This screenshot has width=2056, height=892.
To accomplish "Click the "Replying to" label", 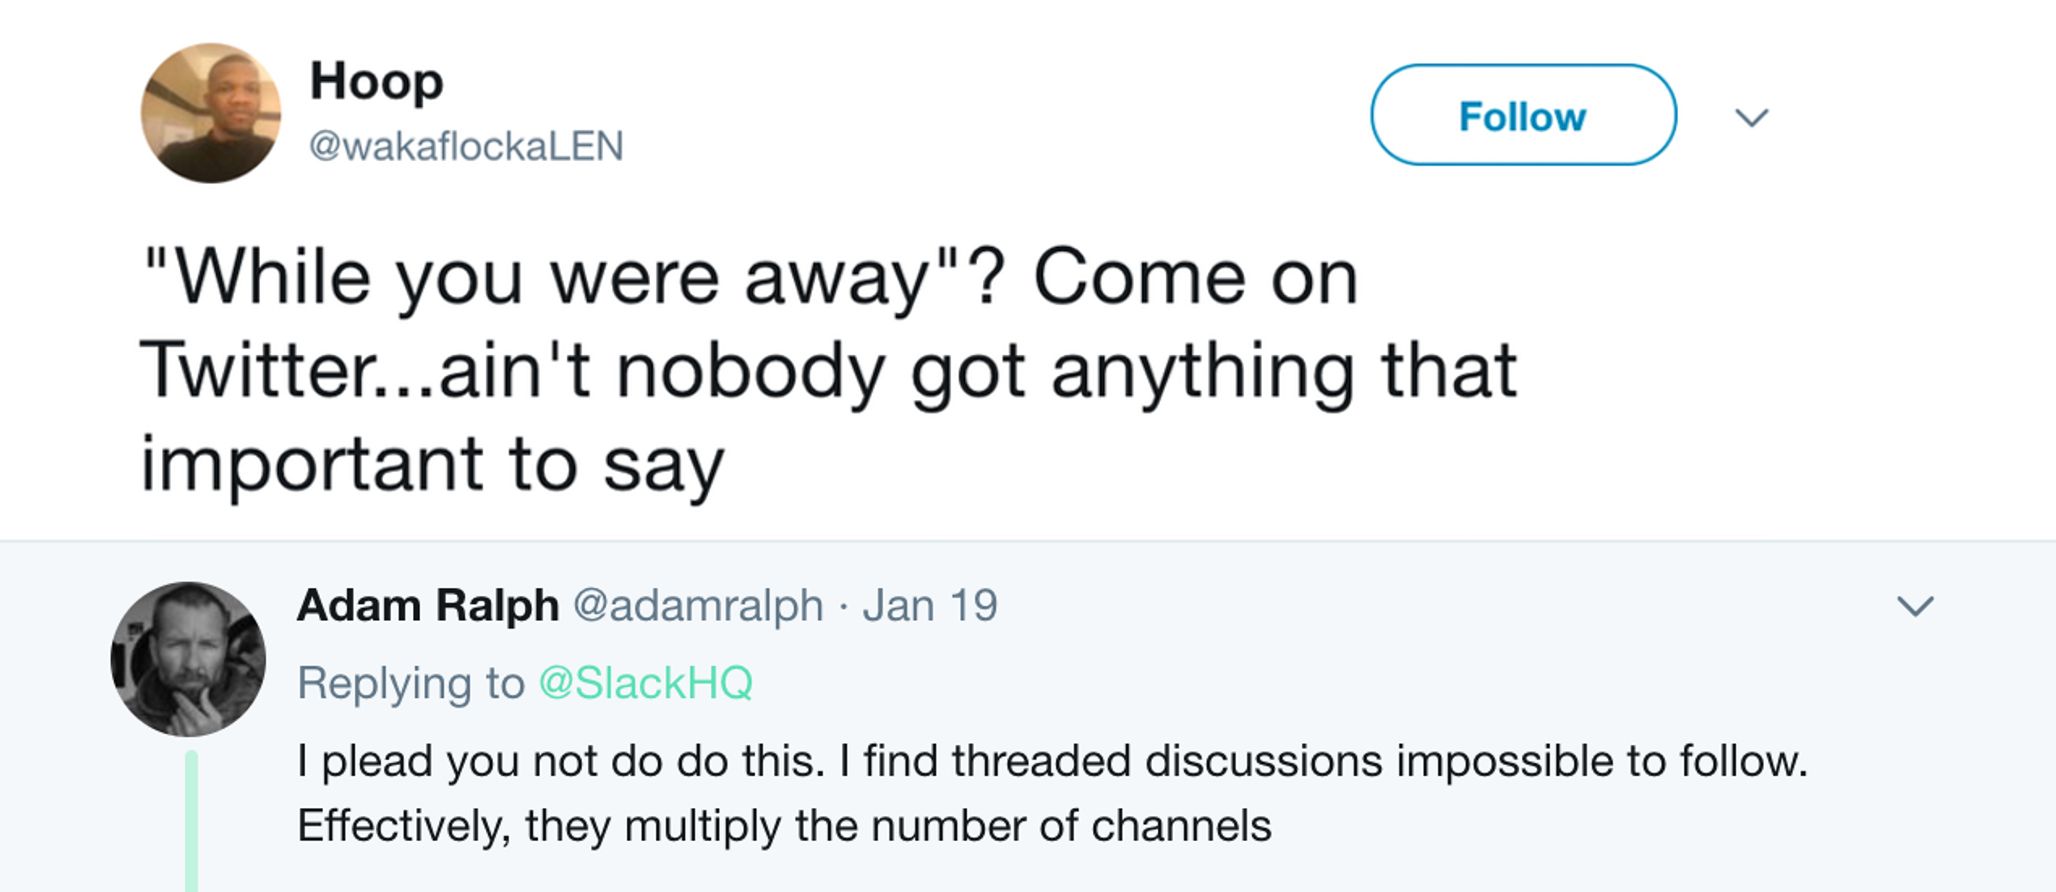I will tap(411, 683).
